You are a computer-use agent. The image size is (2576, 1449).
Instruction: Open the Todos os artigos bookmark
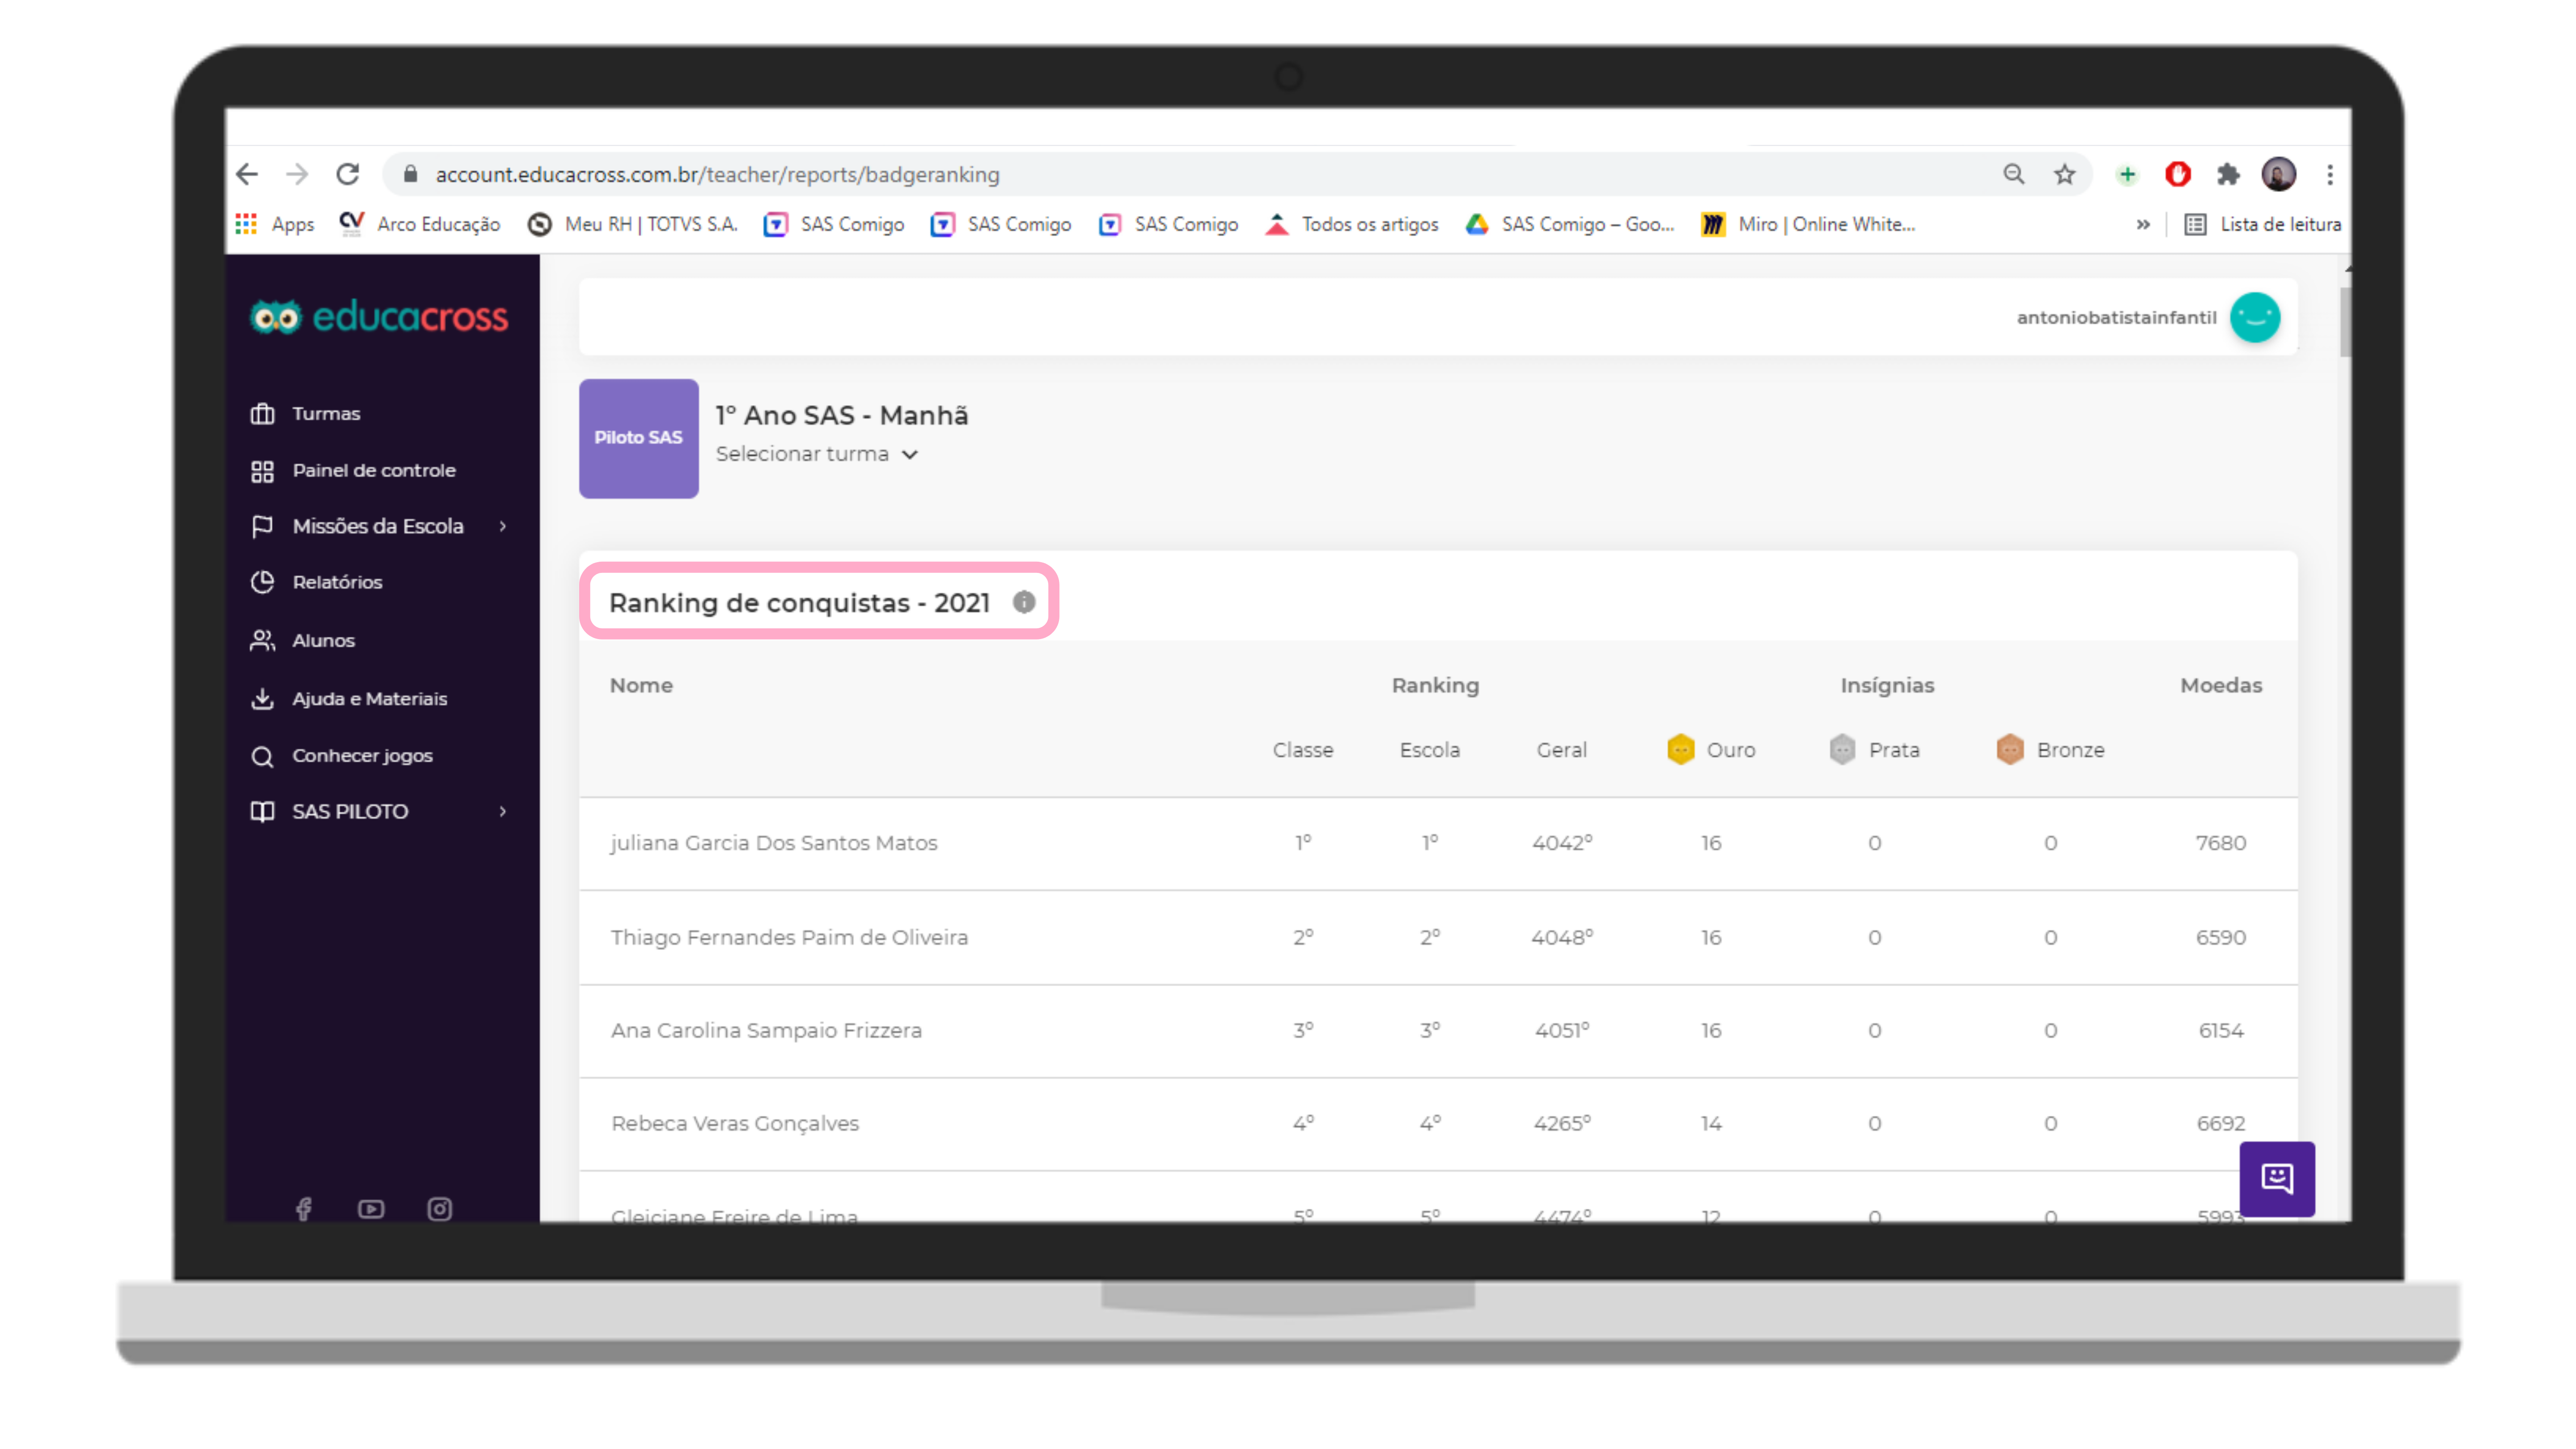[1352, 224]
